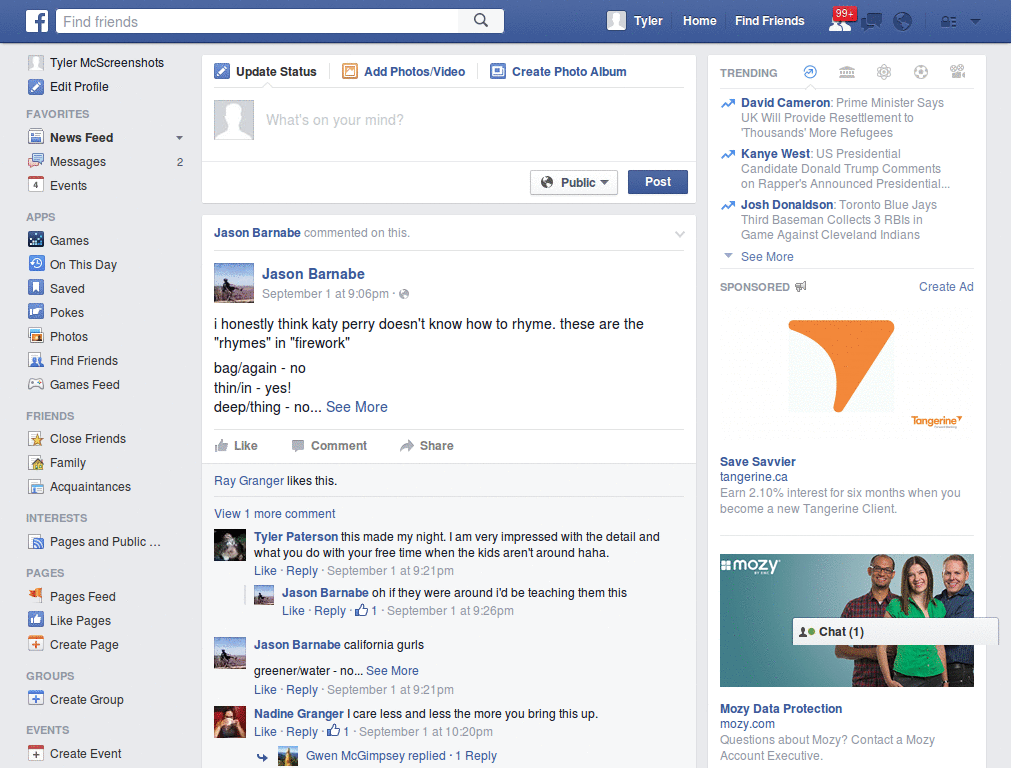
Task: Reply to Tyler Paterson's comment
Action: coord(302,571)
